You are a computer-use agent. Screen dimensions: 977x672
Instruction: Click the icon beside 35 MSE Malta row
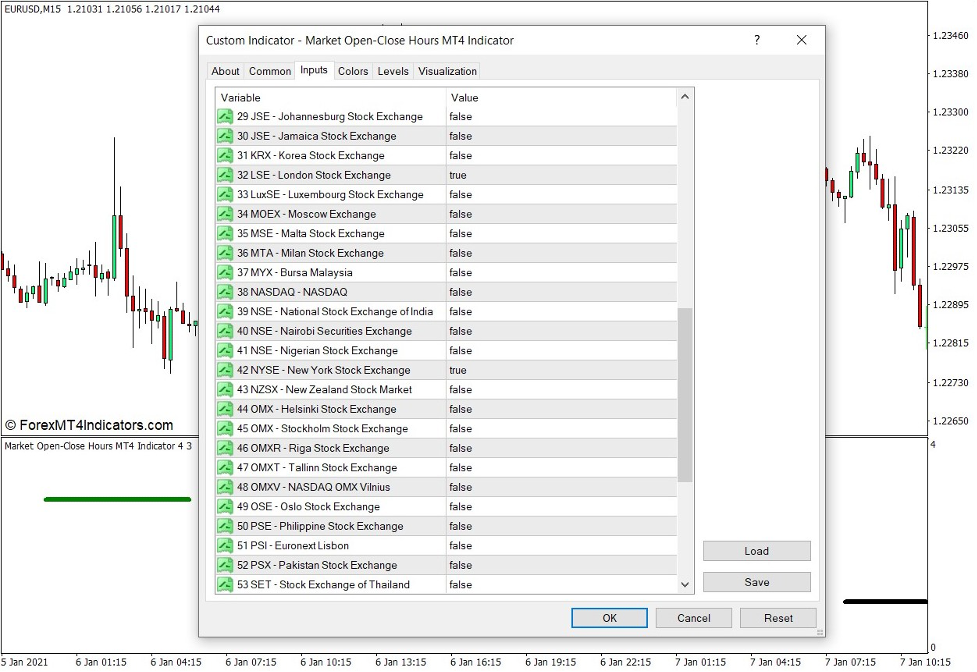coord(225,234)
